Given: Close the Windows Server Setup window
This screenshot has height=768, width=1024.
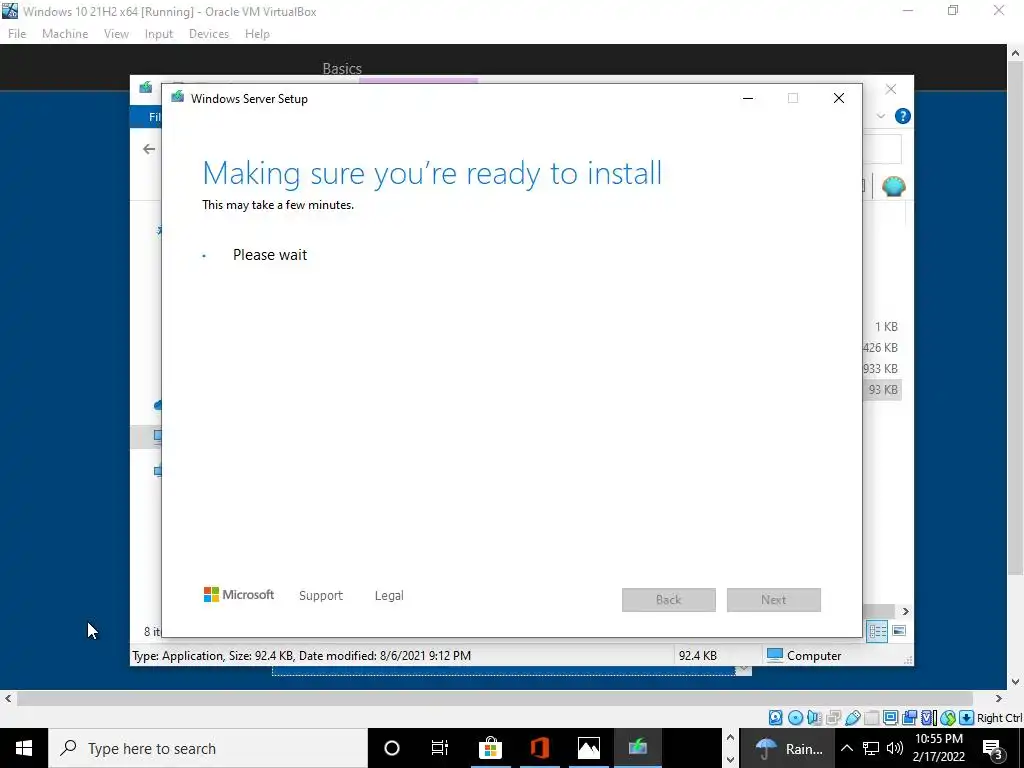Looking at the screenshot, I should (839, 98).
